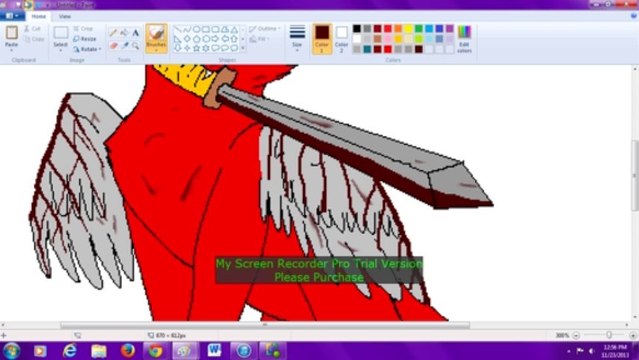Open Microsoft Word from the taskbar

tap(214, 351)
